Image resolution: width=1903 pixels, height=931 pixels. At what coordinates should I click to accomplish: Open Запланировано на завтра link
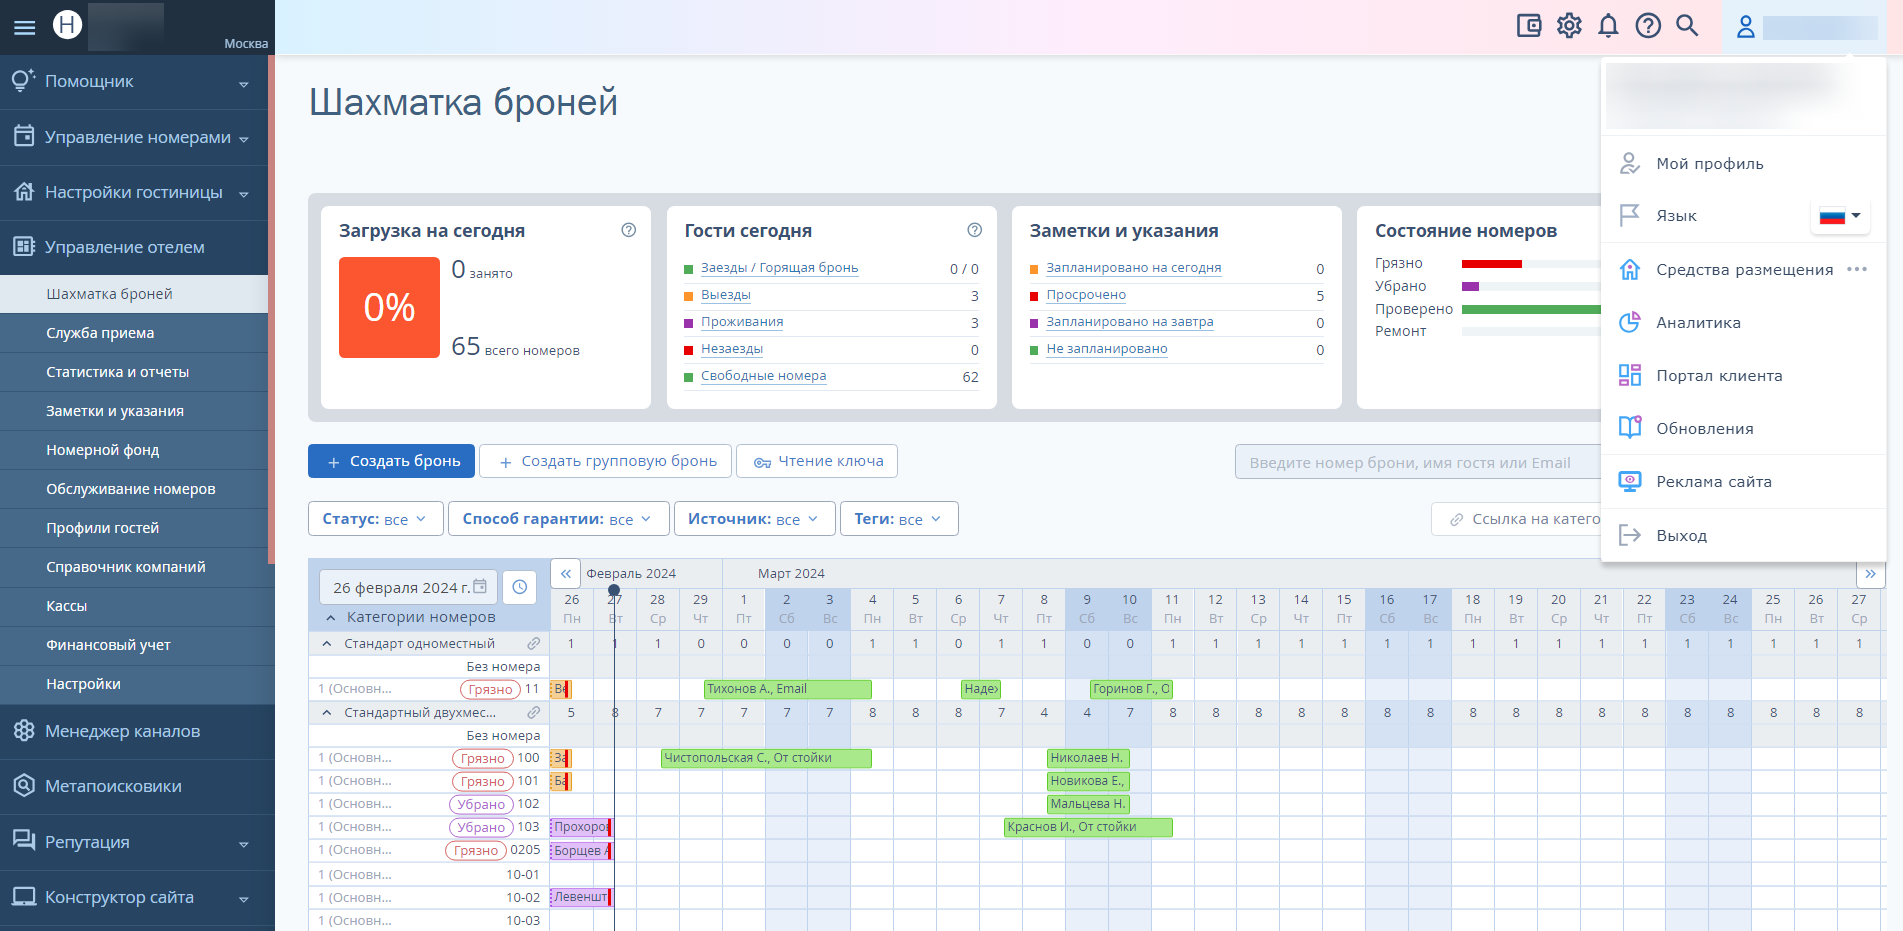[x=1130, y=322]
